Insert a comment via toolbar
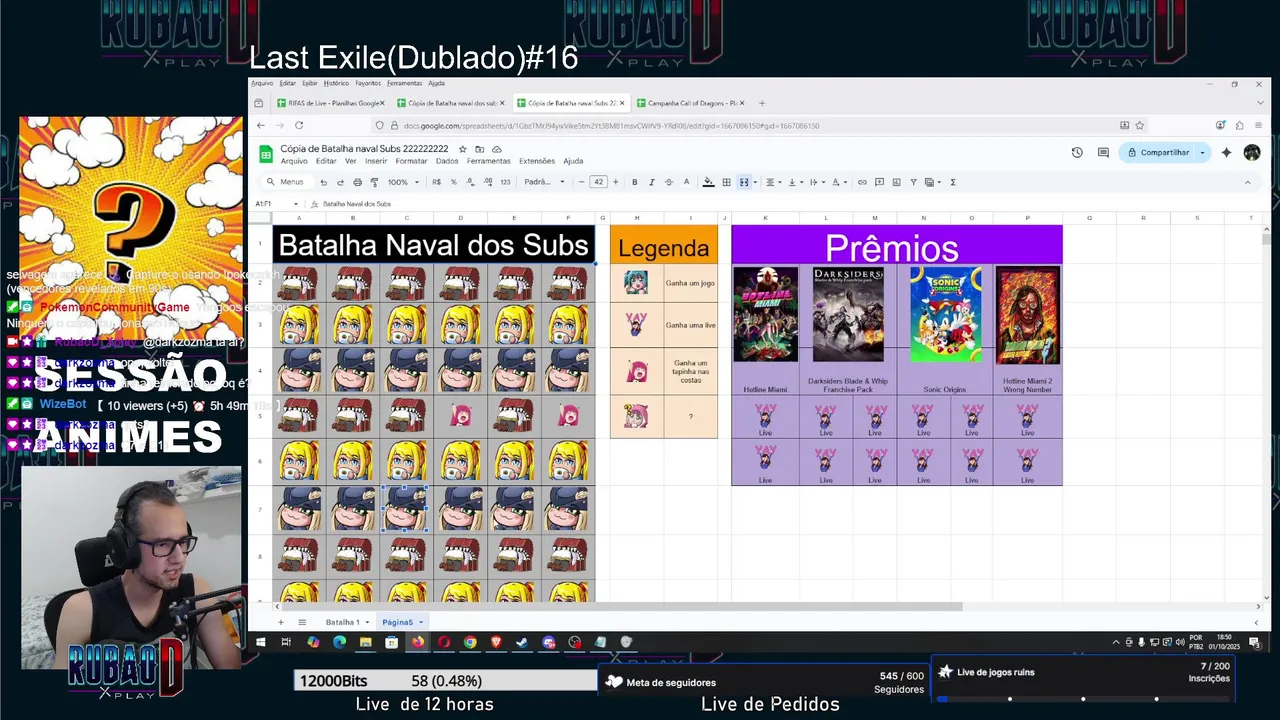This screenshot has width=1280, height=720. 879,182
